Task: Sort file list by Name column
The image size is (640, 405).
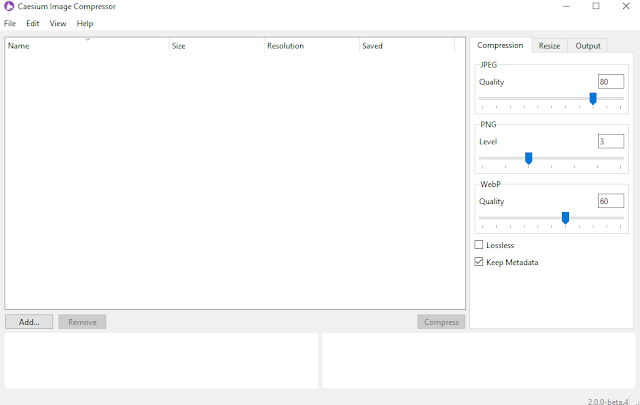Action: pyautogui.click(x=87, y=46)
